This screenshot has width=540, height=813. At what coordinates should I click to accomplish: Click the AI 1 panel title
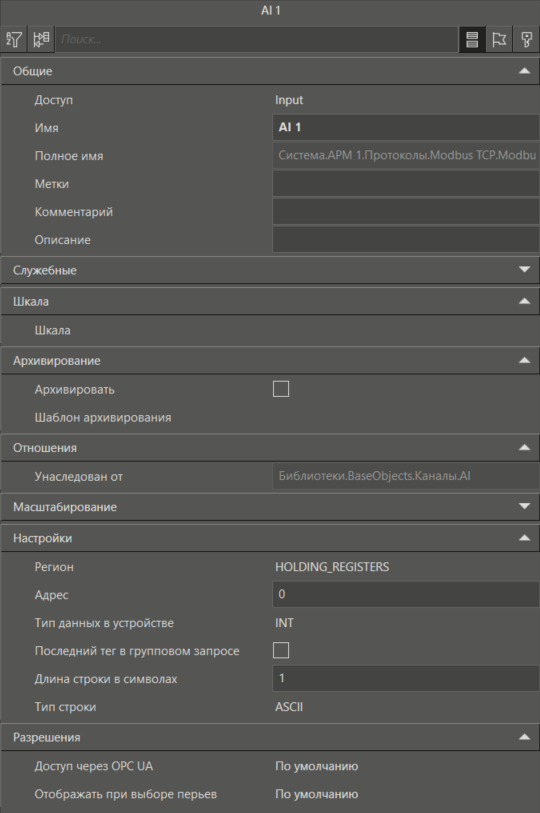point(270,10)
